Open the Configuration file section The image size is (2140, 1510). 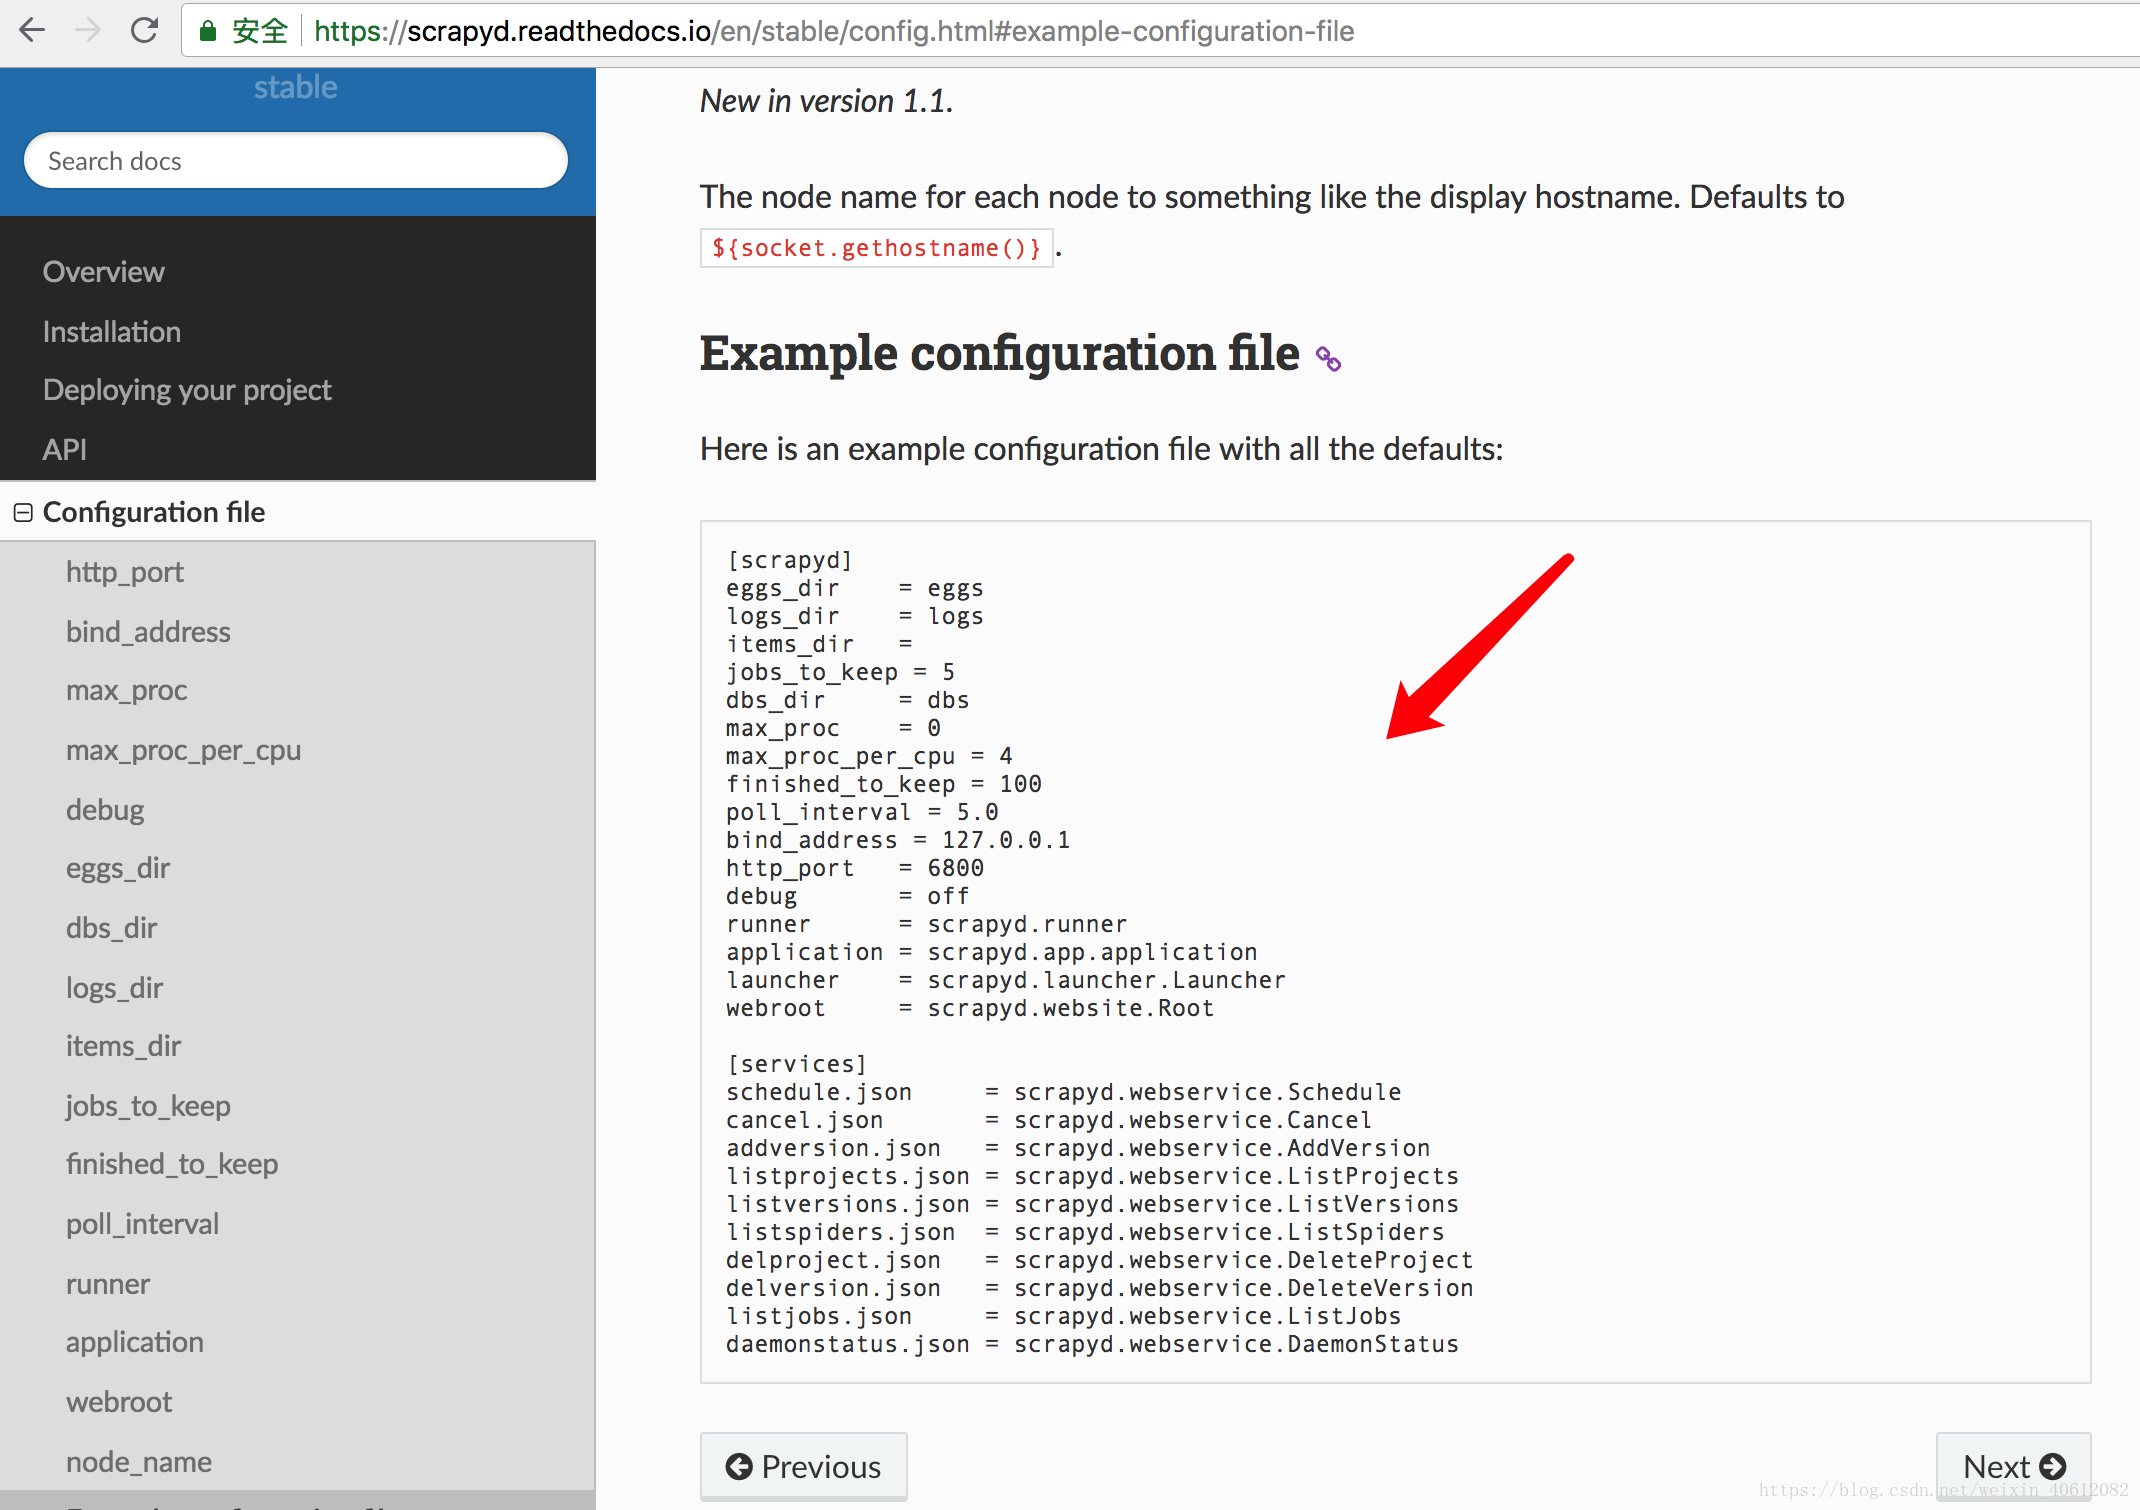[154, 512]
